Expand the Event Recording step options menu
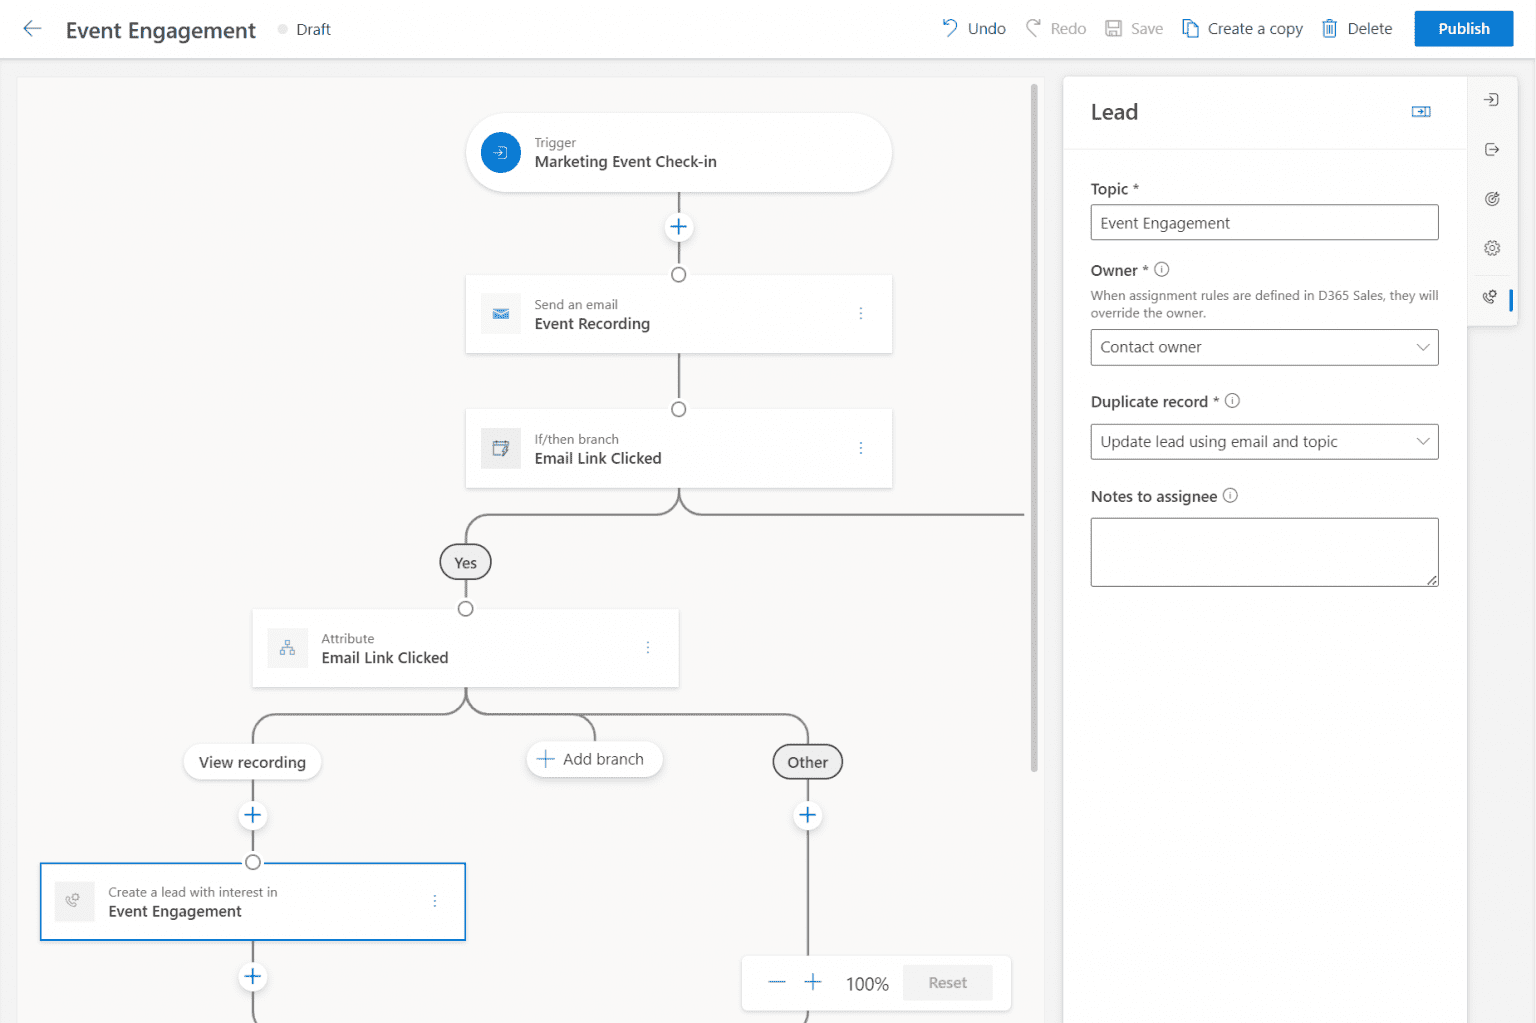Image resolution: width=1536 pixels, height=1023 pixels. click(861, 313)
